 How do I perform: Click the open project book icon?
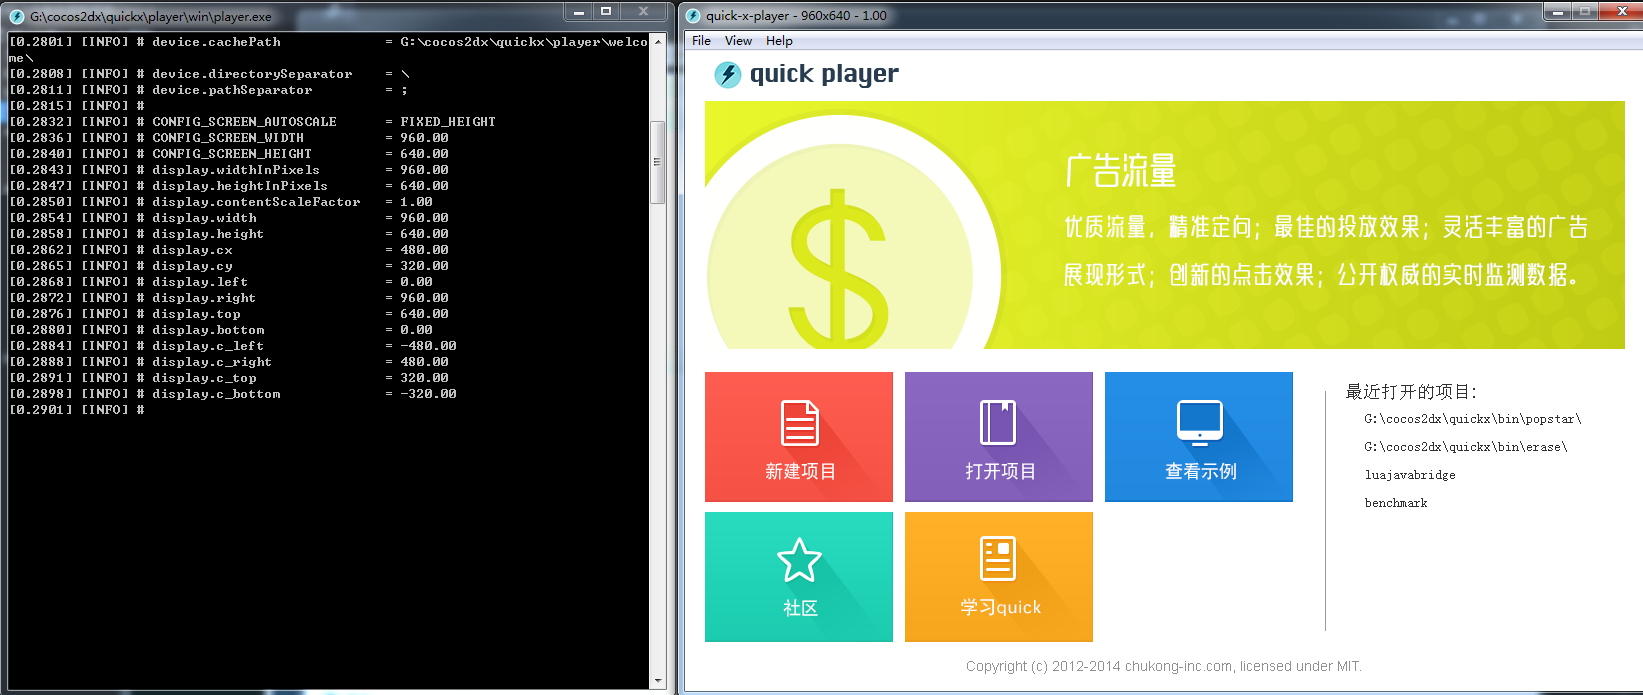pos(998,423)
